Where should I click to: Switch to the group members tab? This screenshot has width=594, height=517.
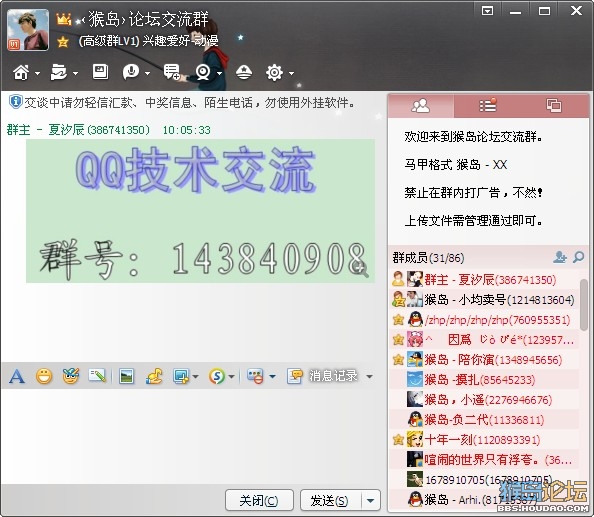click(x=420, y=106)
